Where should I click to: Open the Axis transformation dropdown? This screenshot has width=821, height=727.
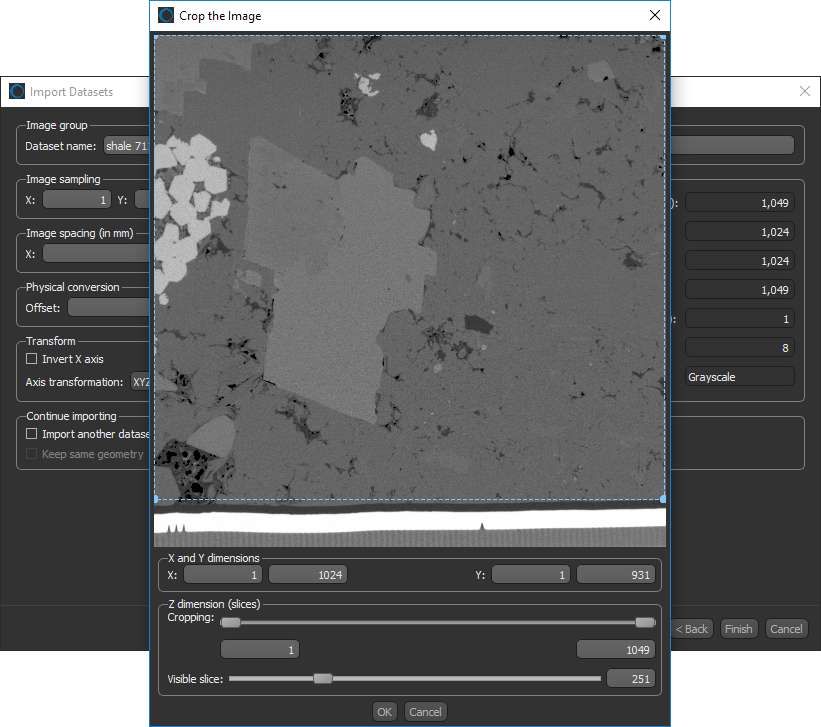[x=140, y=381]
